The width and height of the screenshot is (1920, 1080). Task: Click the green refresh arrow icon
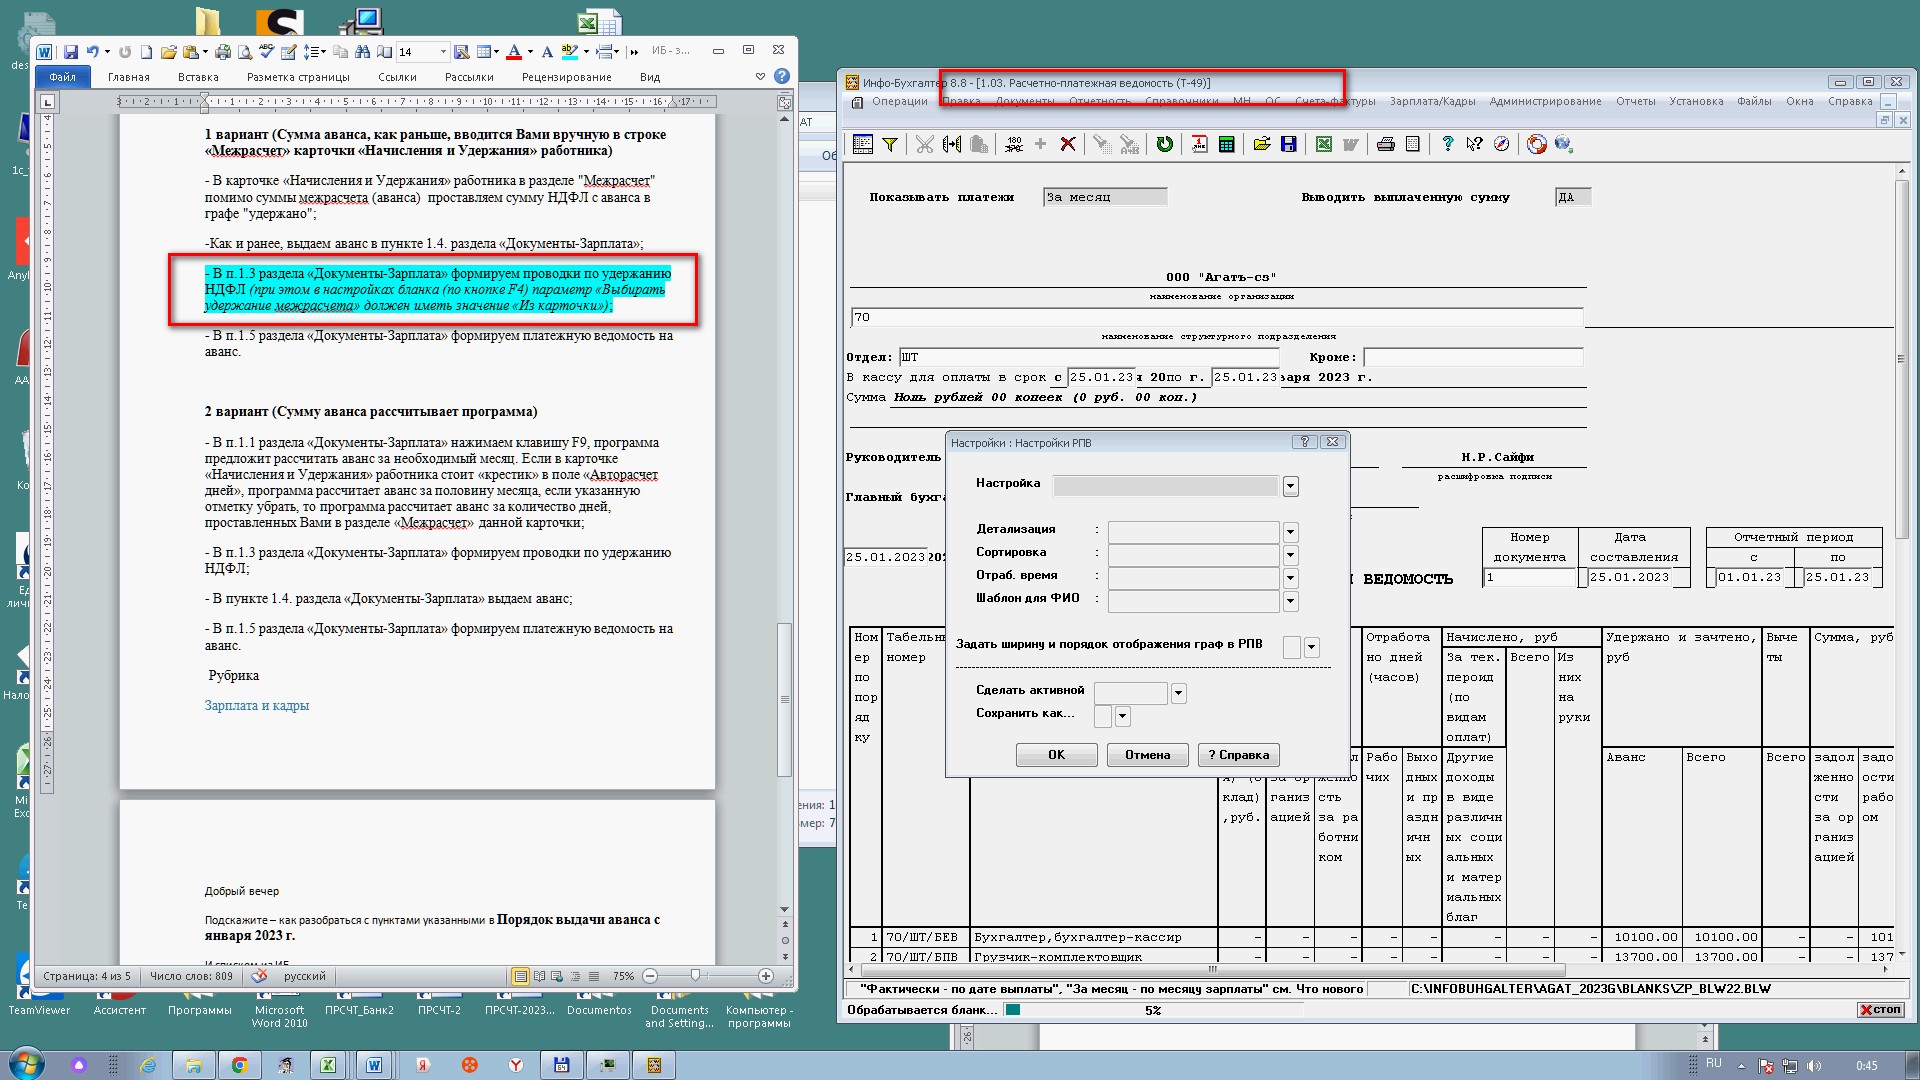click(1165, 145)
